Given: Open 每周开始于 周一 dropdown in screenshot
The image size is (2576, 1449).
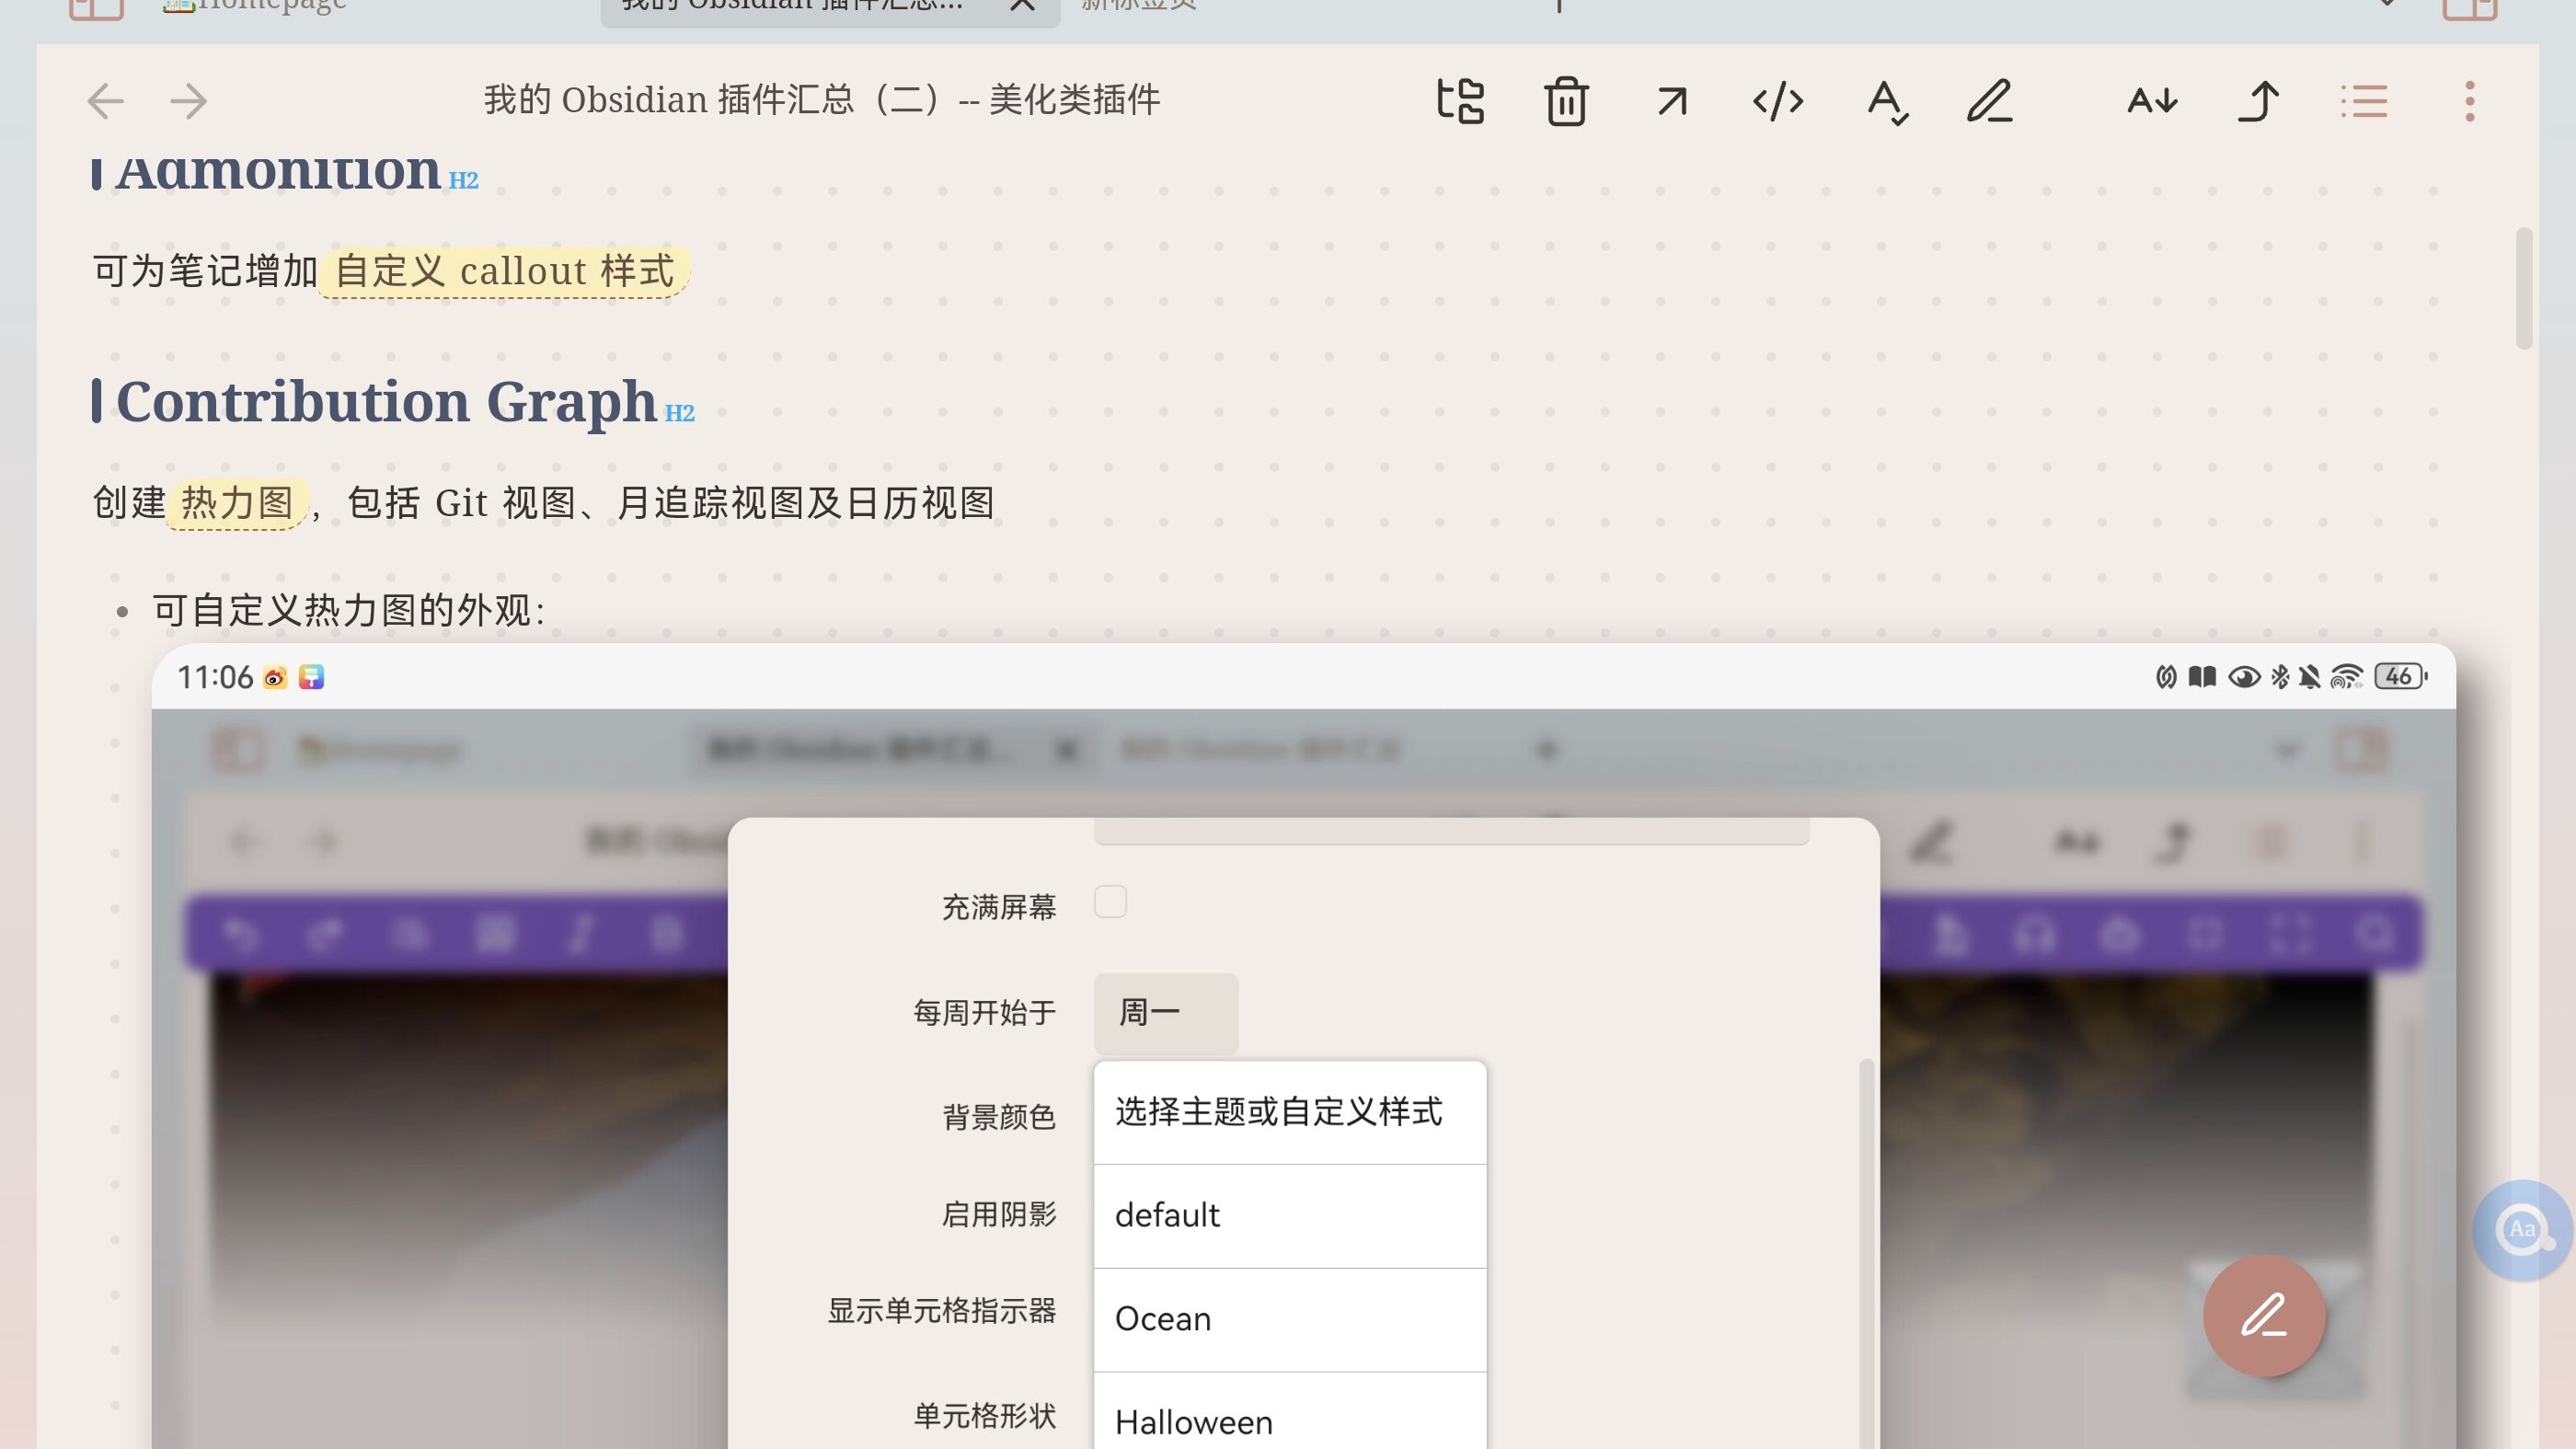Looking at the screenshot, I should click(1166, 1013).
